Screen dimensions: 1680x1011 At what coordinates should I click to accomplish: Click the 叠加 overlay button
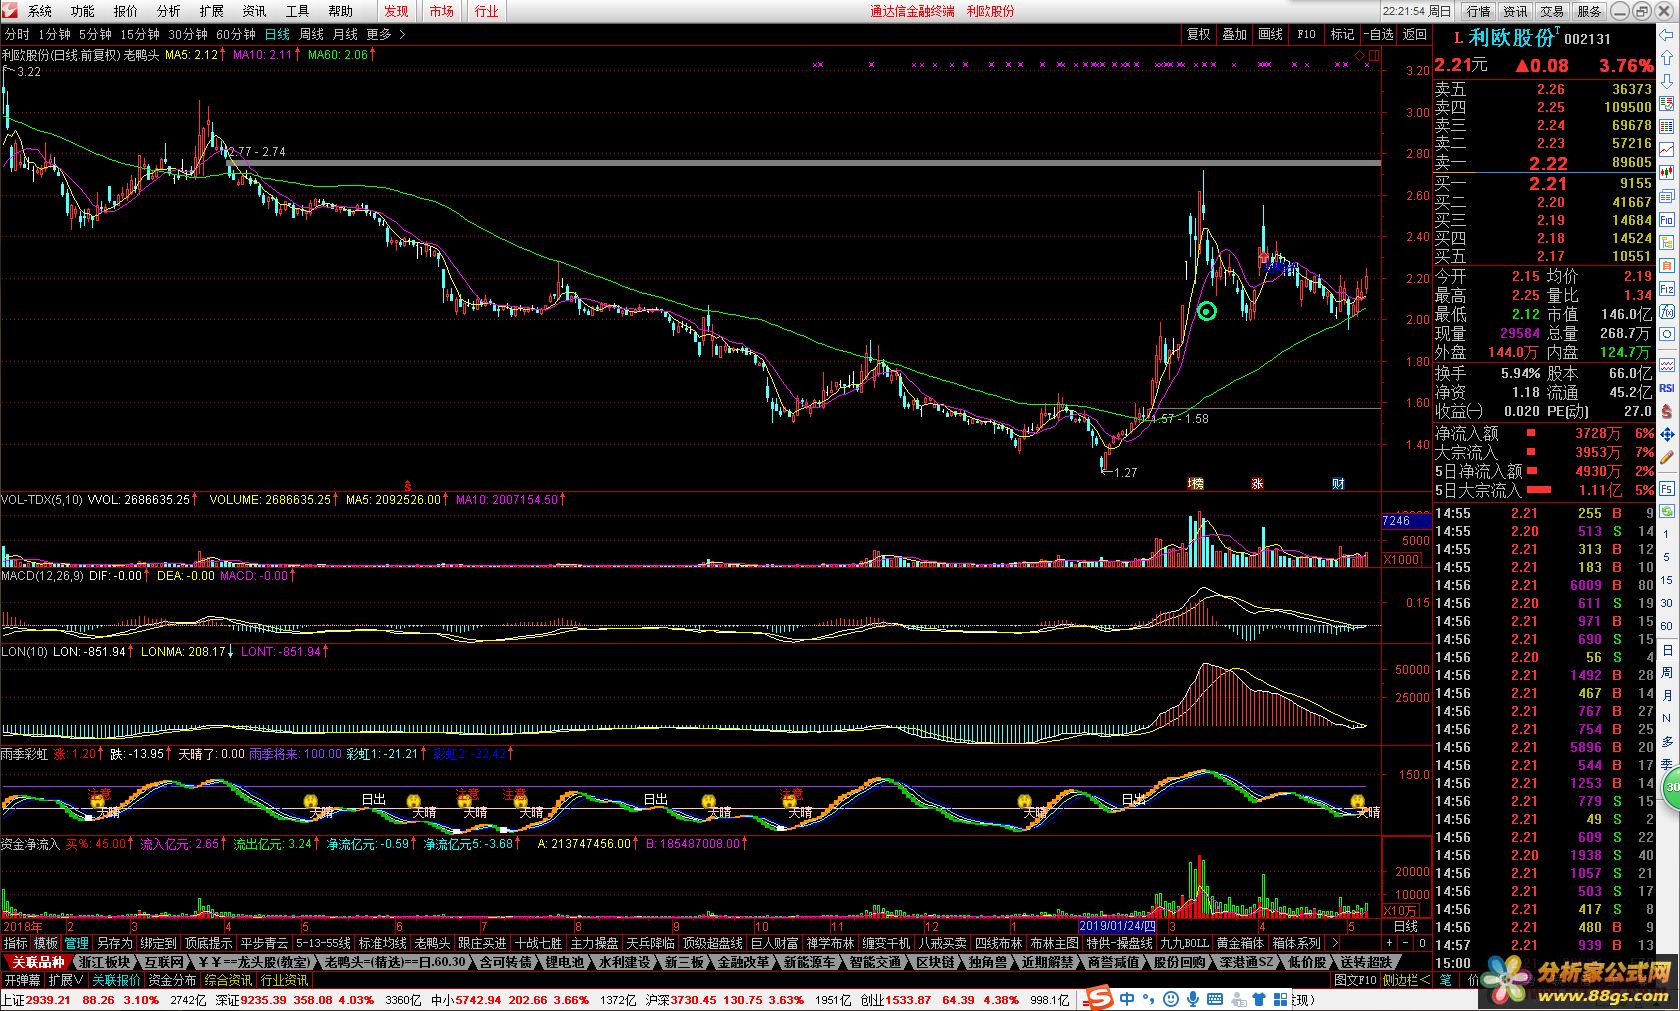pyautogui.click(x=1235, y=34)
